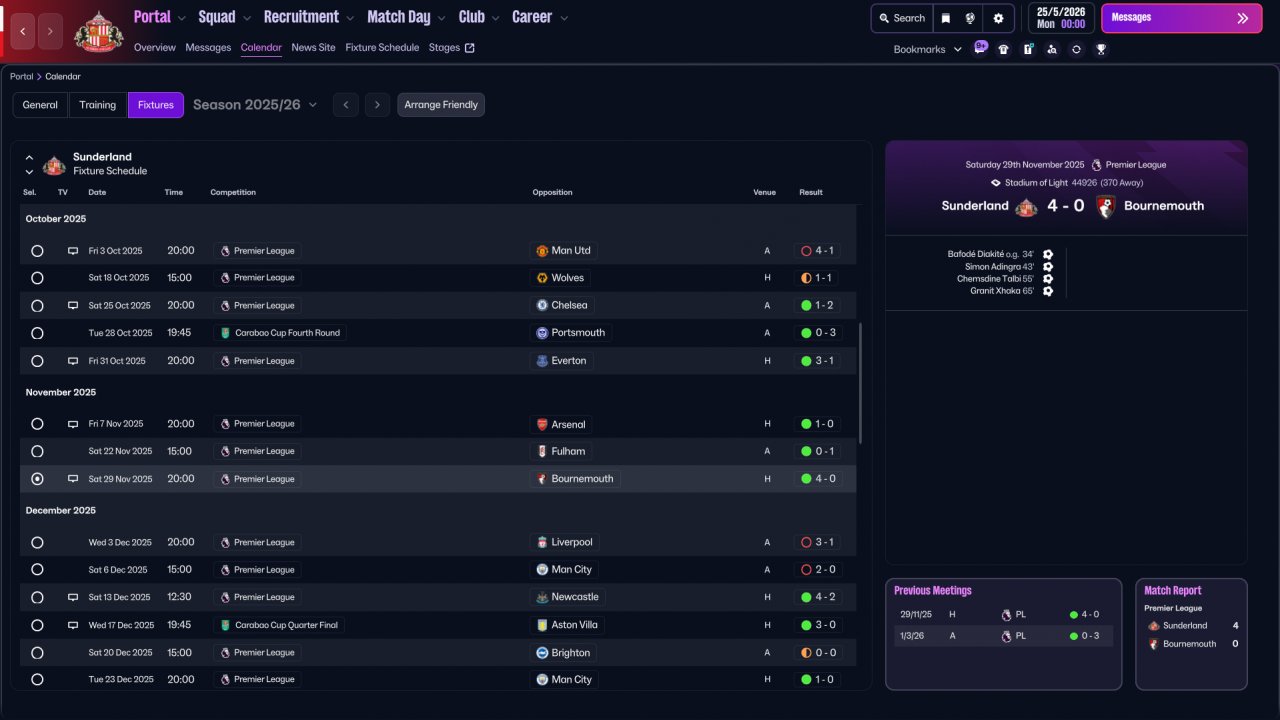
Task: Expand the Recruitment menu chevron
Action: (349, 18)
